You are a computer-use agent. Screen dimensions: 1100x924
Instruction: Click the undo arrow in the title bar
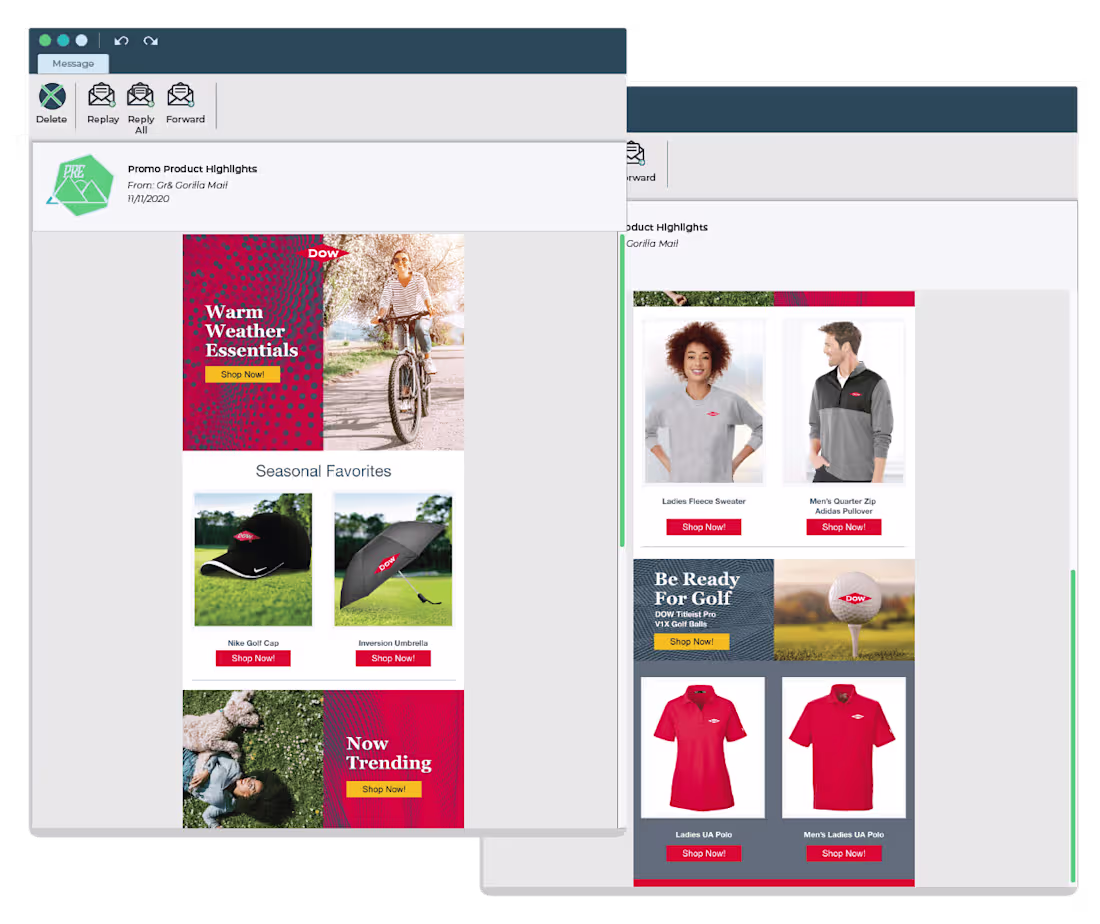(x=121, y=40)
